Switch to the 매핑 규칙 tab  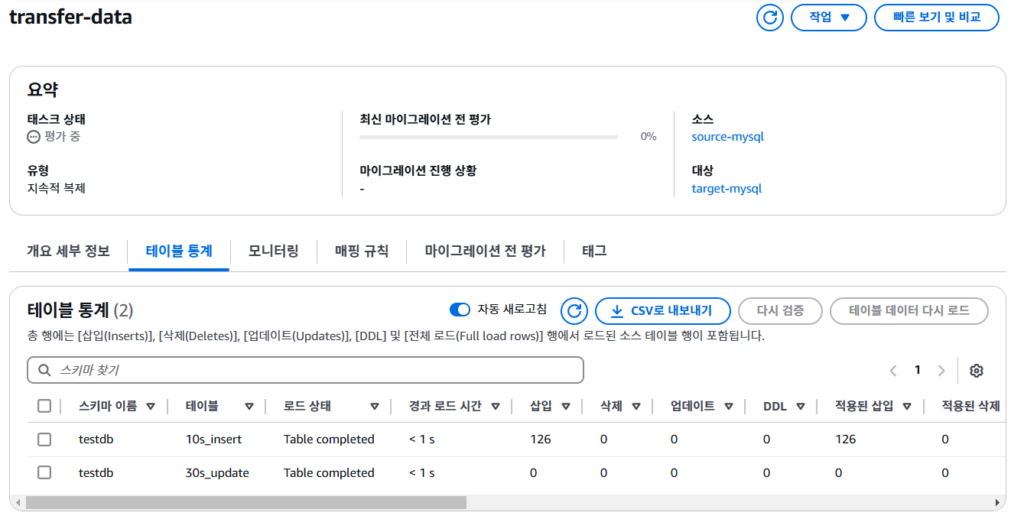click(362, 251)
